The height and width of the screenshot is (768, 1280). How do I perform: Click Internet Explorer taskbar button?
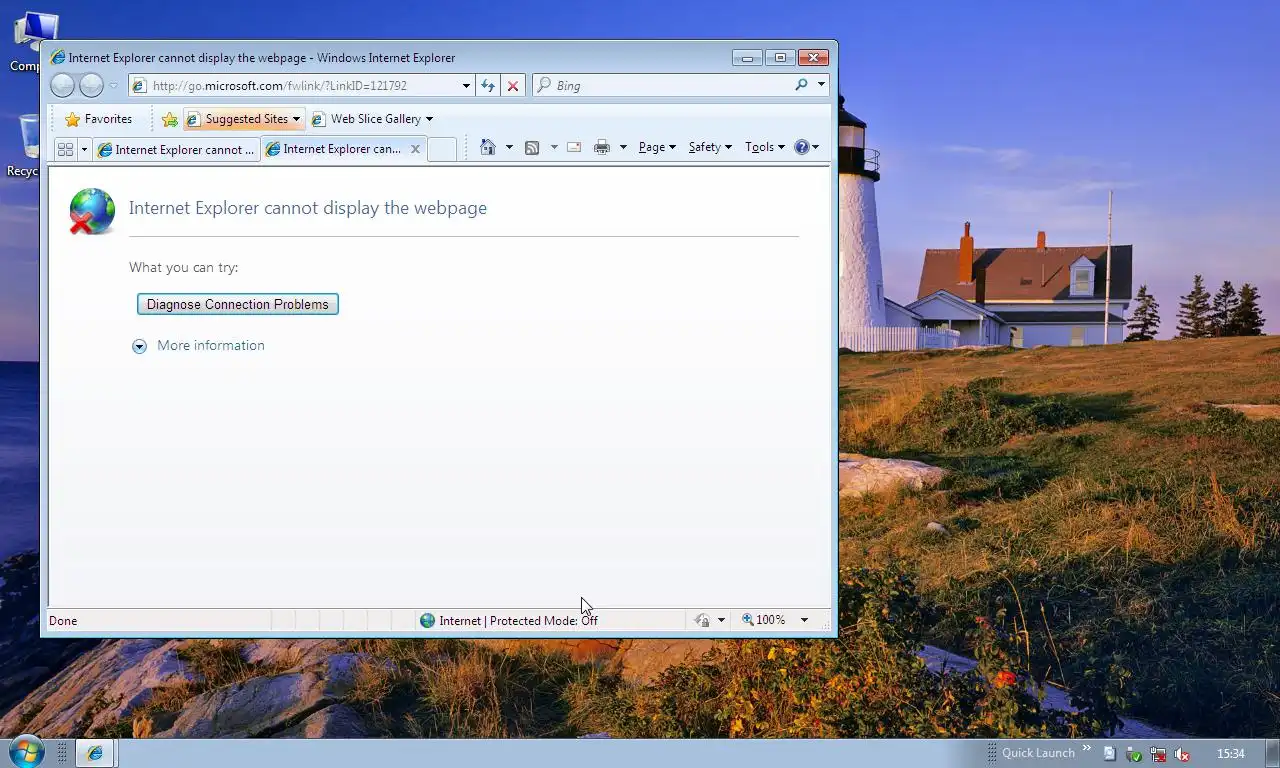[95, 753]
